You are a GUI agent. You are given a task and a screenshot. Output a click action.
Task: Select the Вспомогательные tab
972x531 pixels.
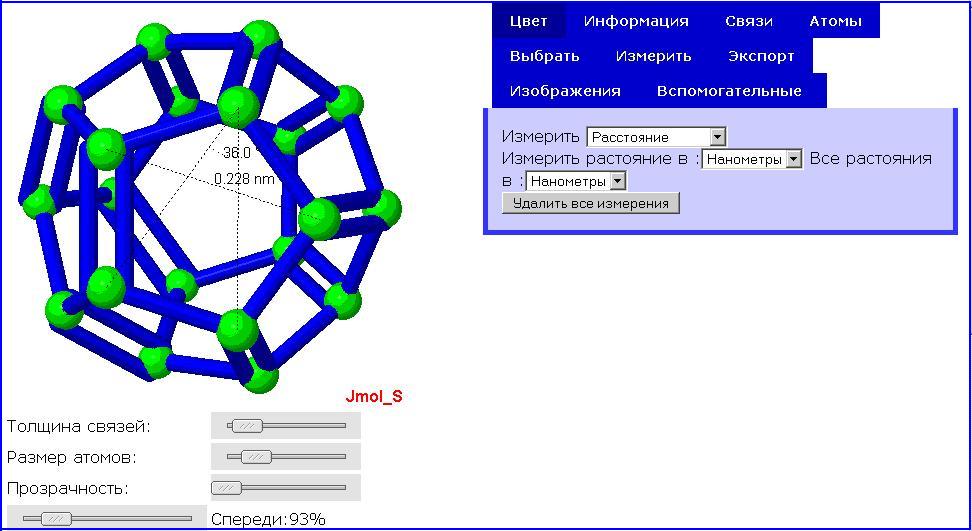[x=729, y=90]
